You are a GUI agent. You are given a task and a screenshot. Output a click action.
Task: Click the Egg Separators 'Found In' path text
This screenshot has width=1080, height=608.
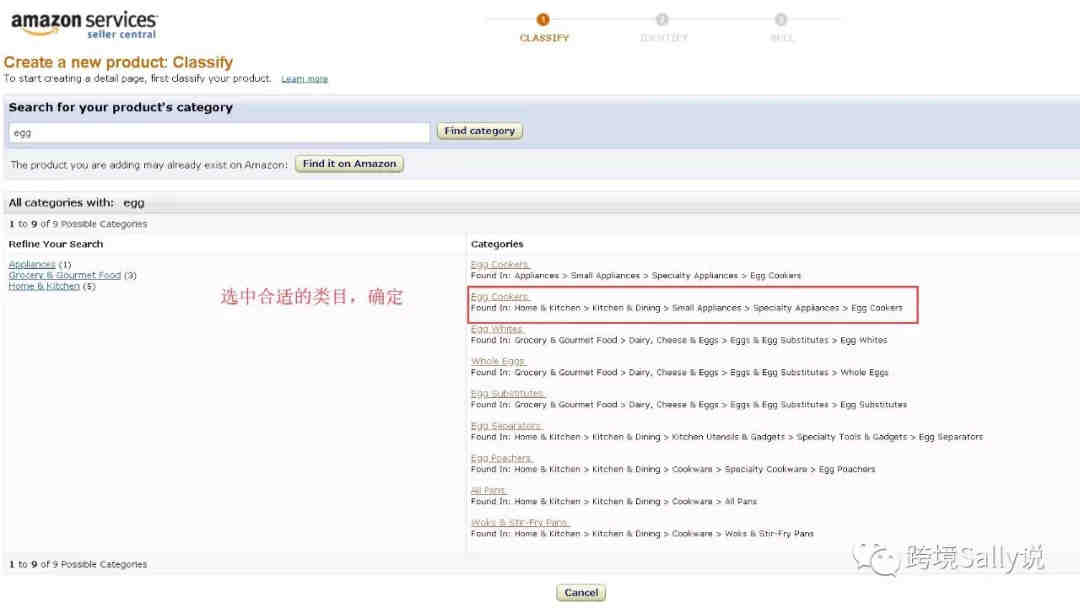point(727,437)
